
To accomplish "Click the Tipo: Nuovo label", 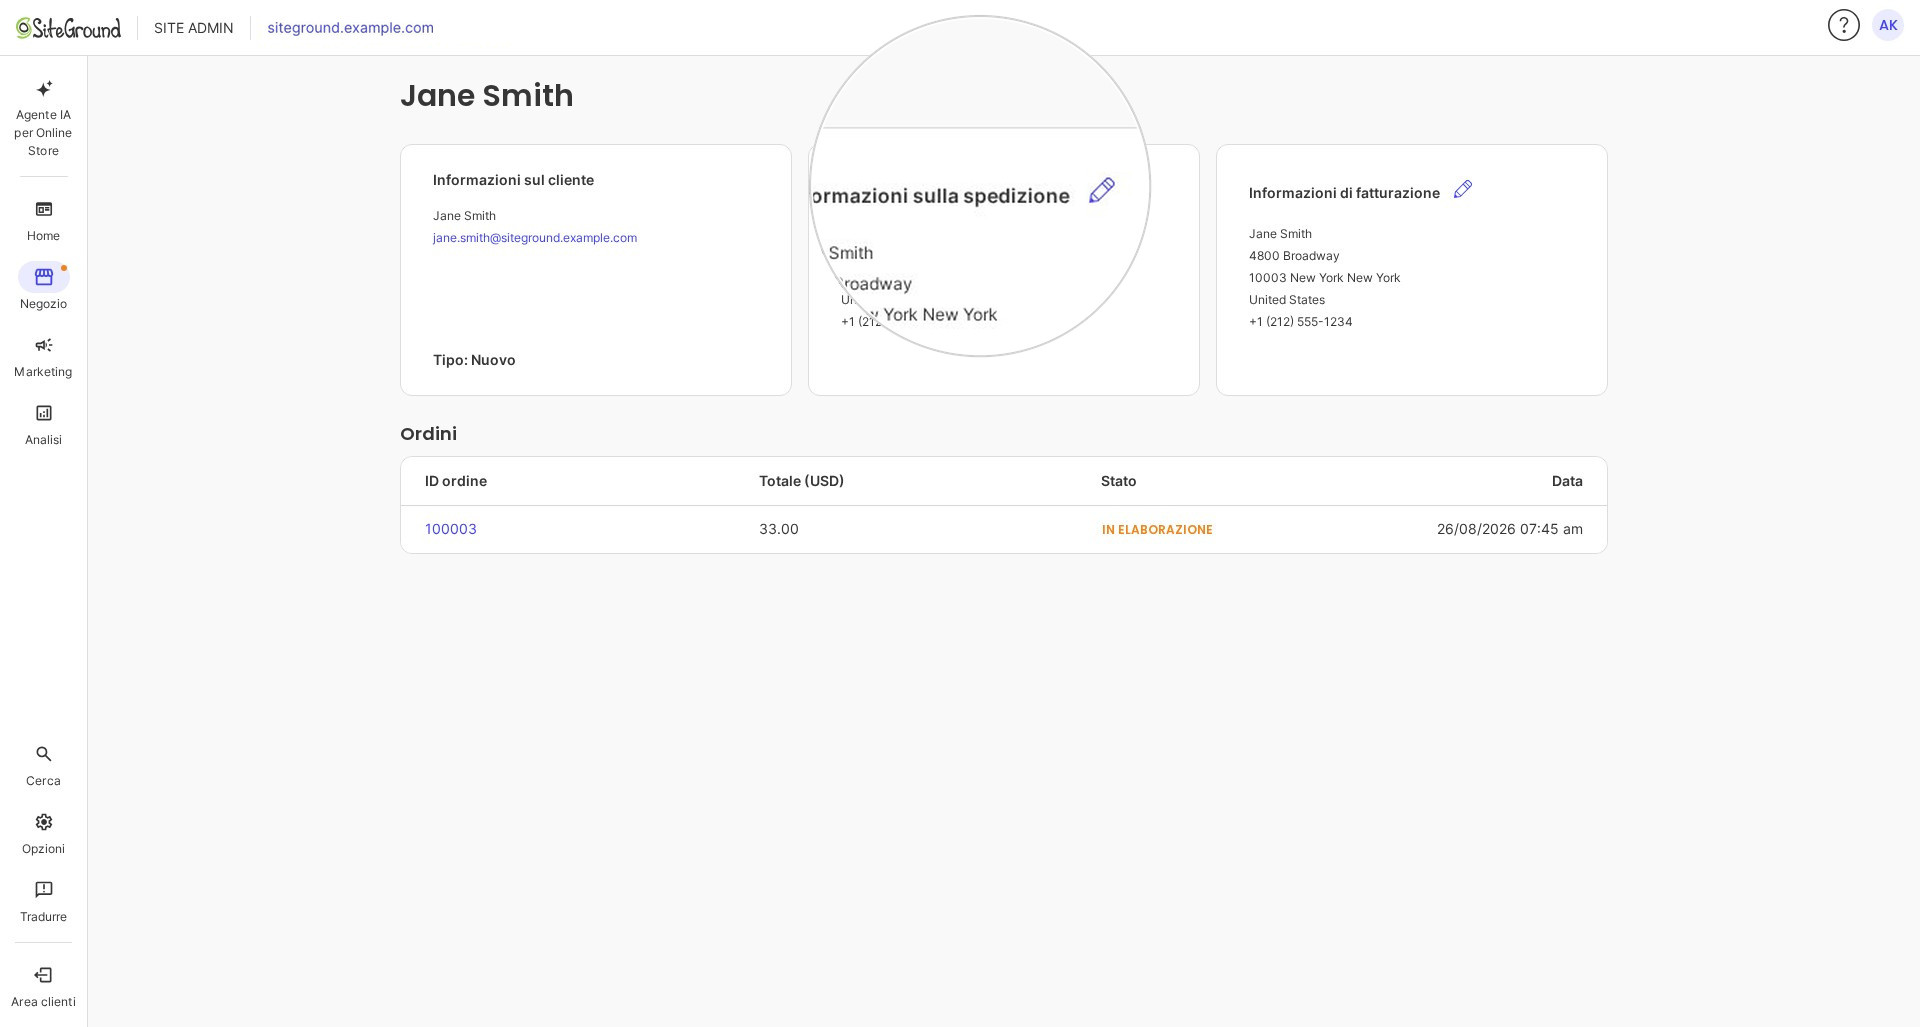I will click(474, 360).
